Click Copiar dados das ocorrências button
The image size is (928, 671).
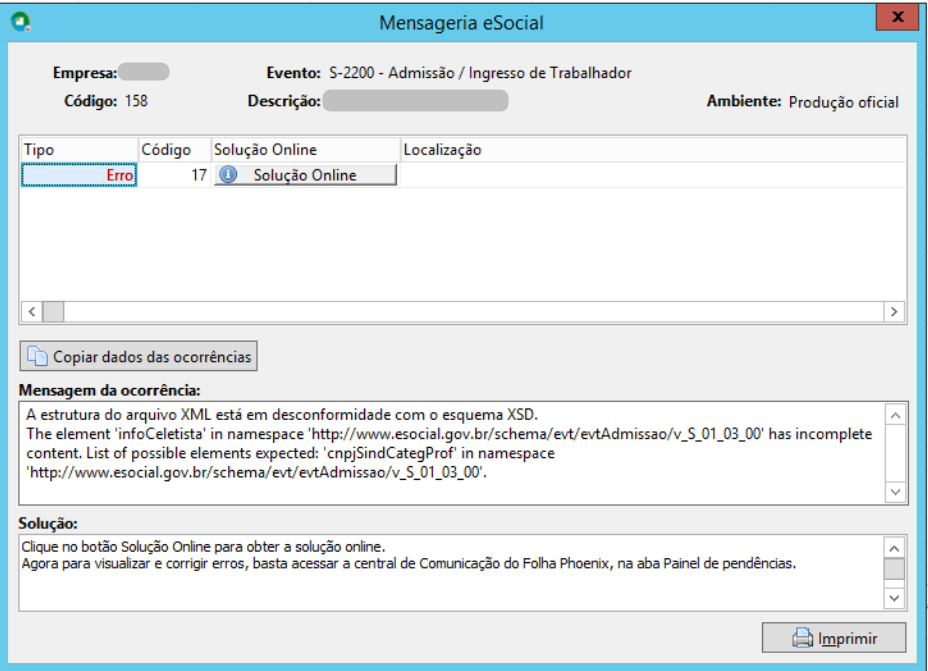[138, 356]
